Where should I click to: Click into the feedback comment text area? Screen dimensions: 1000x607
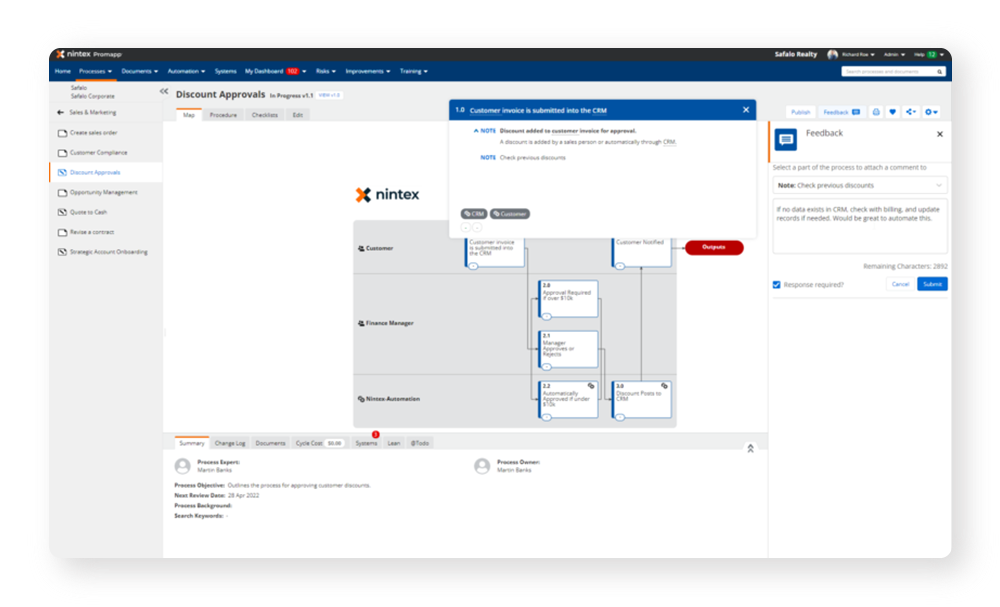859,226
